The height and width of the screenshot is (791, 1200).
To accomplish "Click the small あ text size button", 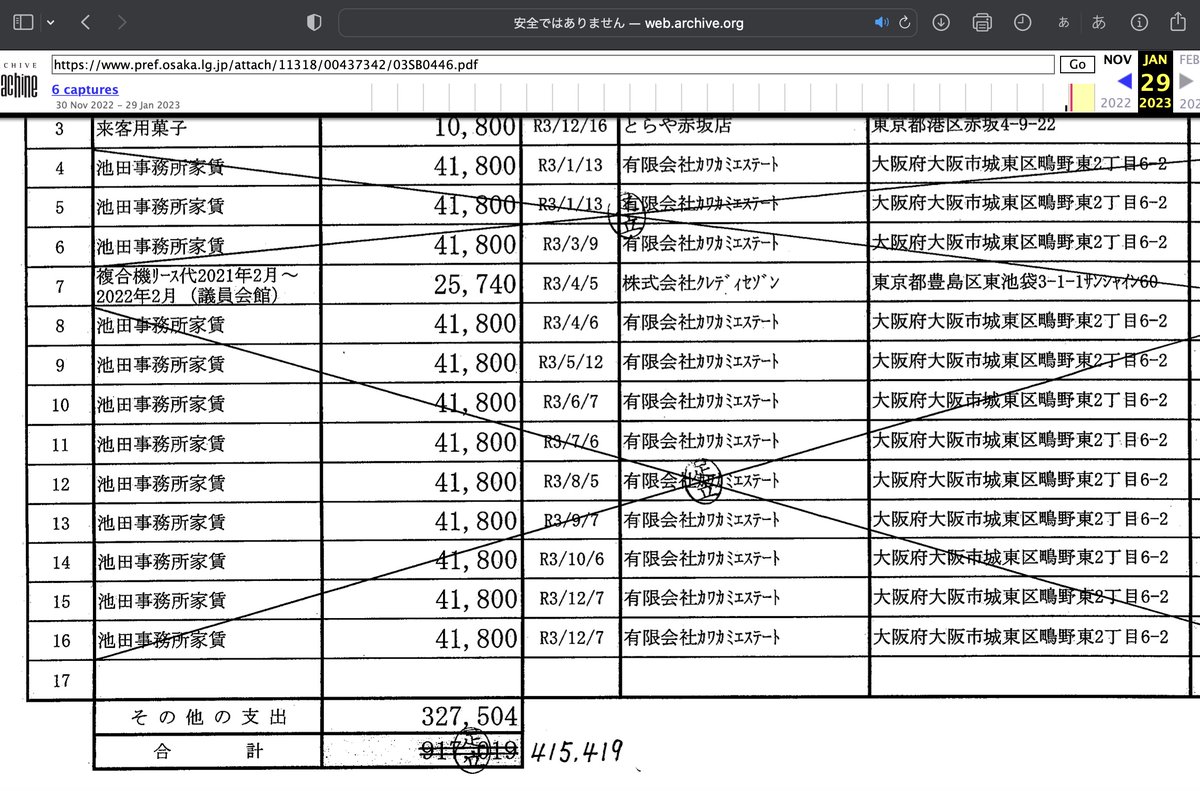I will [x=1063, y=22].
